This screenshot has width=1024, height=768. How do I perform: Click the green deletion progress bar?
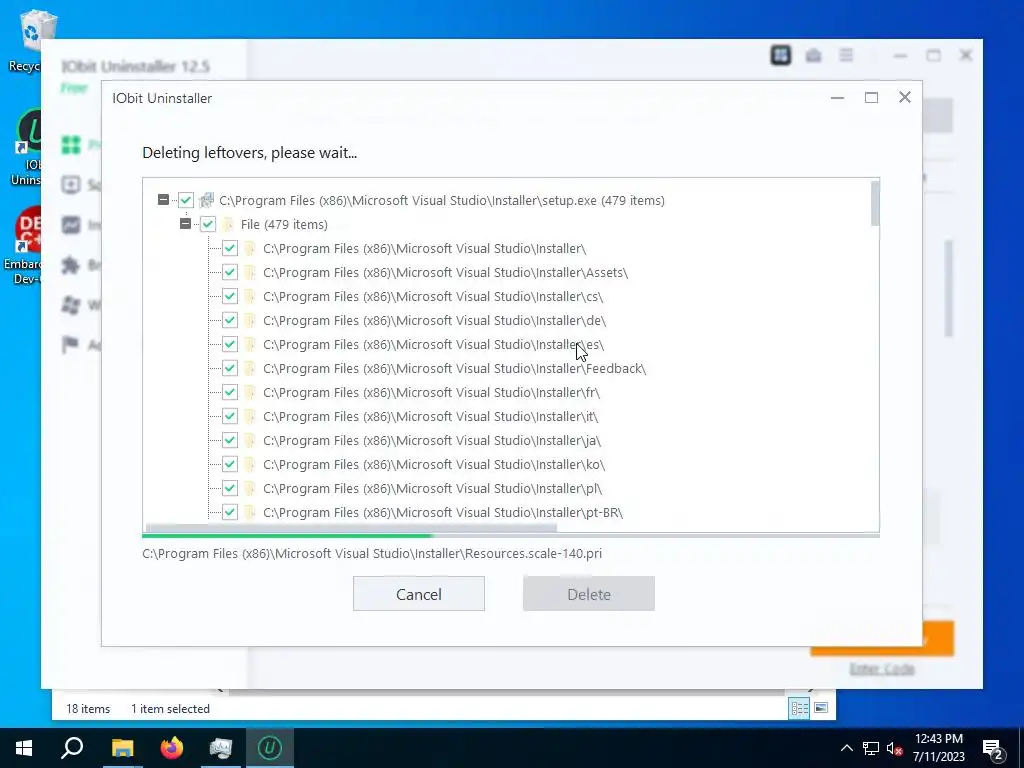coord(287,536)
